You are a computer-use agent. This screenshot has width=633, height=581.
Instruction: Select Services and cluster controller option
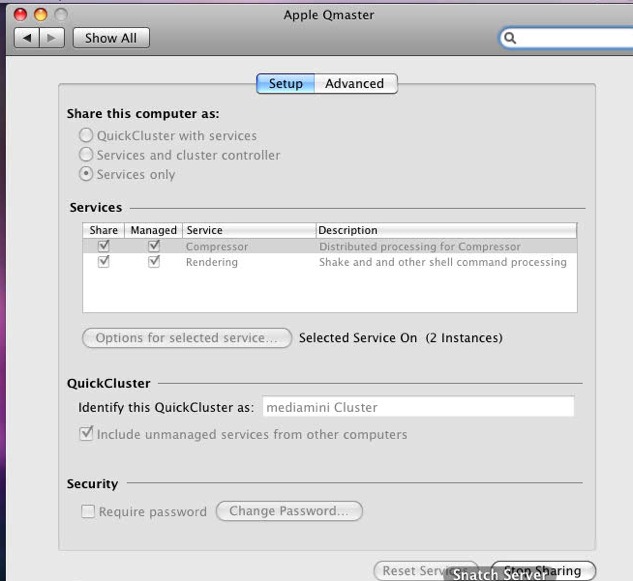pos(86,155)
